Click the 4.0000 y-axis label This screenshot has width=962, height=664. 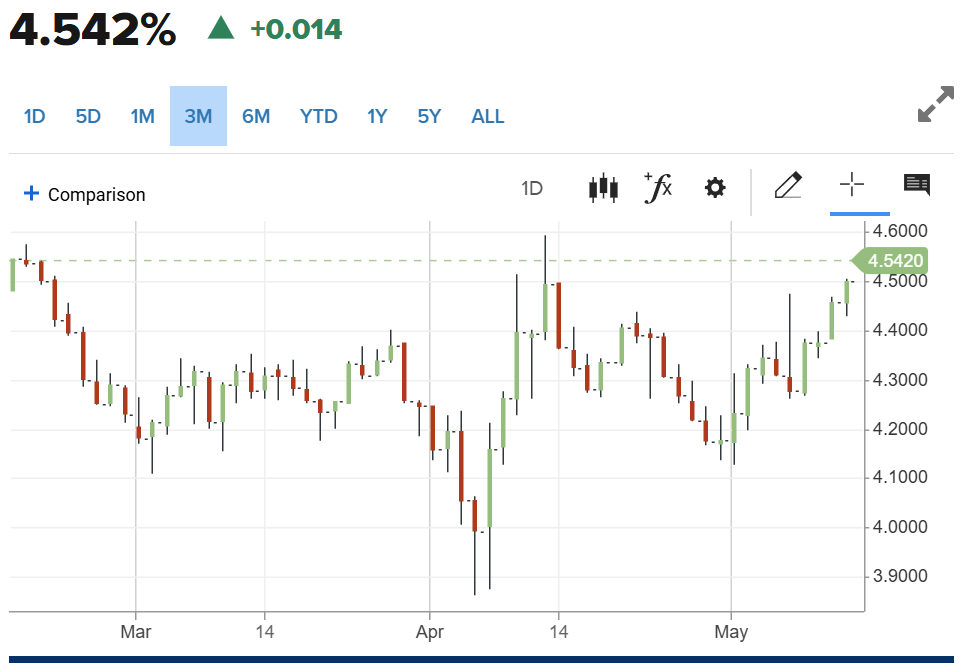coord(899,527)
